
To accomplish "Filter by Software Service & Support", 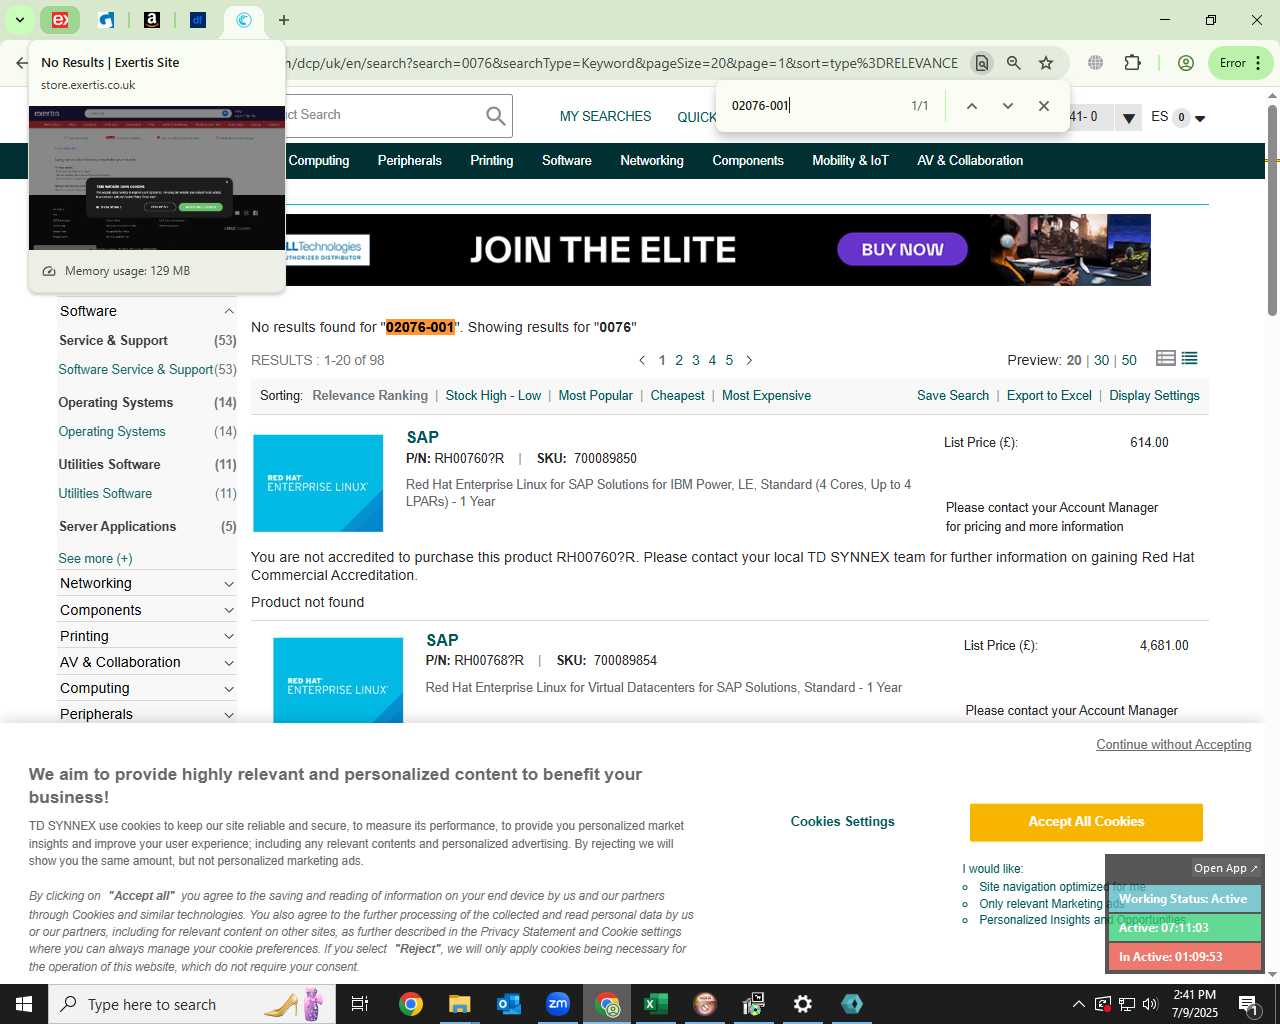I will coord(136,369).
